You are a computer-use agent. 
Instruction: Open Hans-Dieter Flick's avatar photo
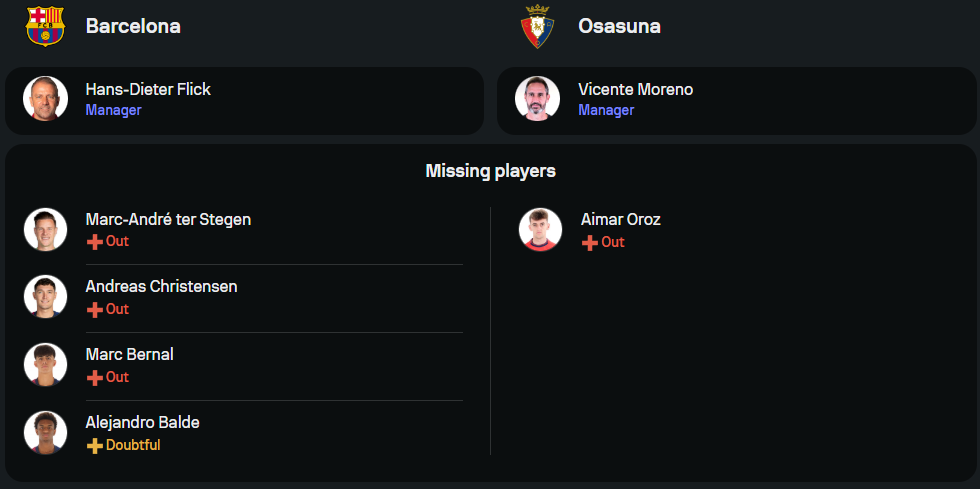pos(45,99)
